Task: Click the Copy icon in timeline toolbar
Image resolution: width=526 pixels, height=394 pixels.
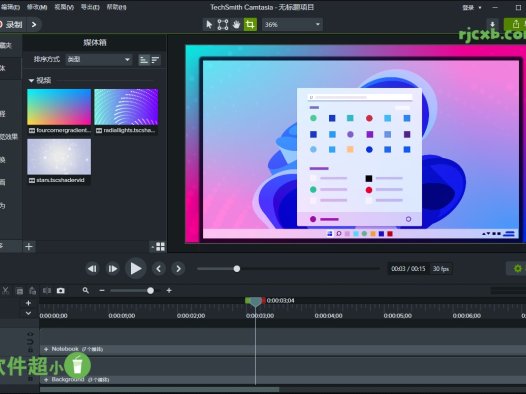Action: (x=19, y=291)
